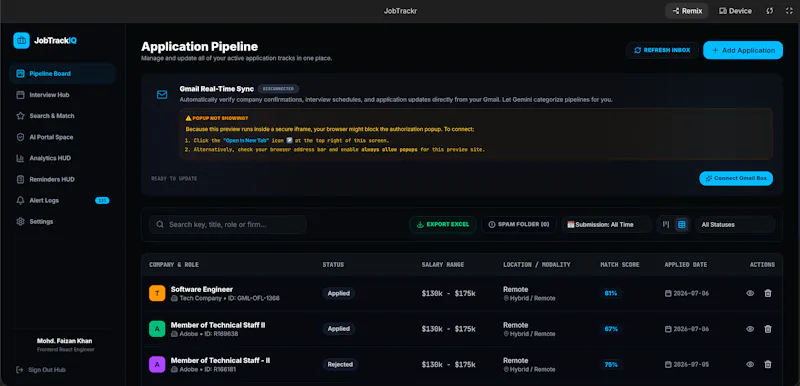Click Mohd. Faizan Khan profile name
This screenshot has width=800, height=386.
65,341
